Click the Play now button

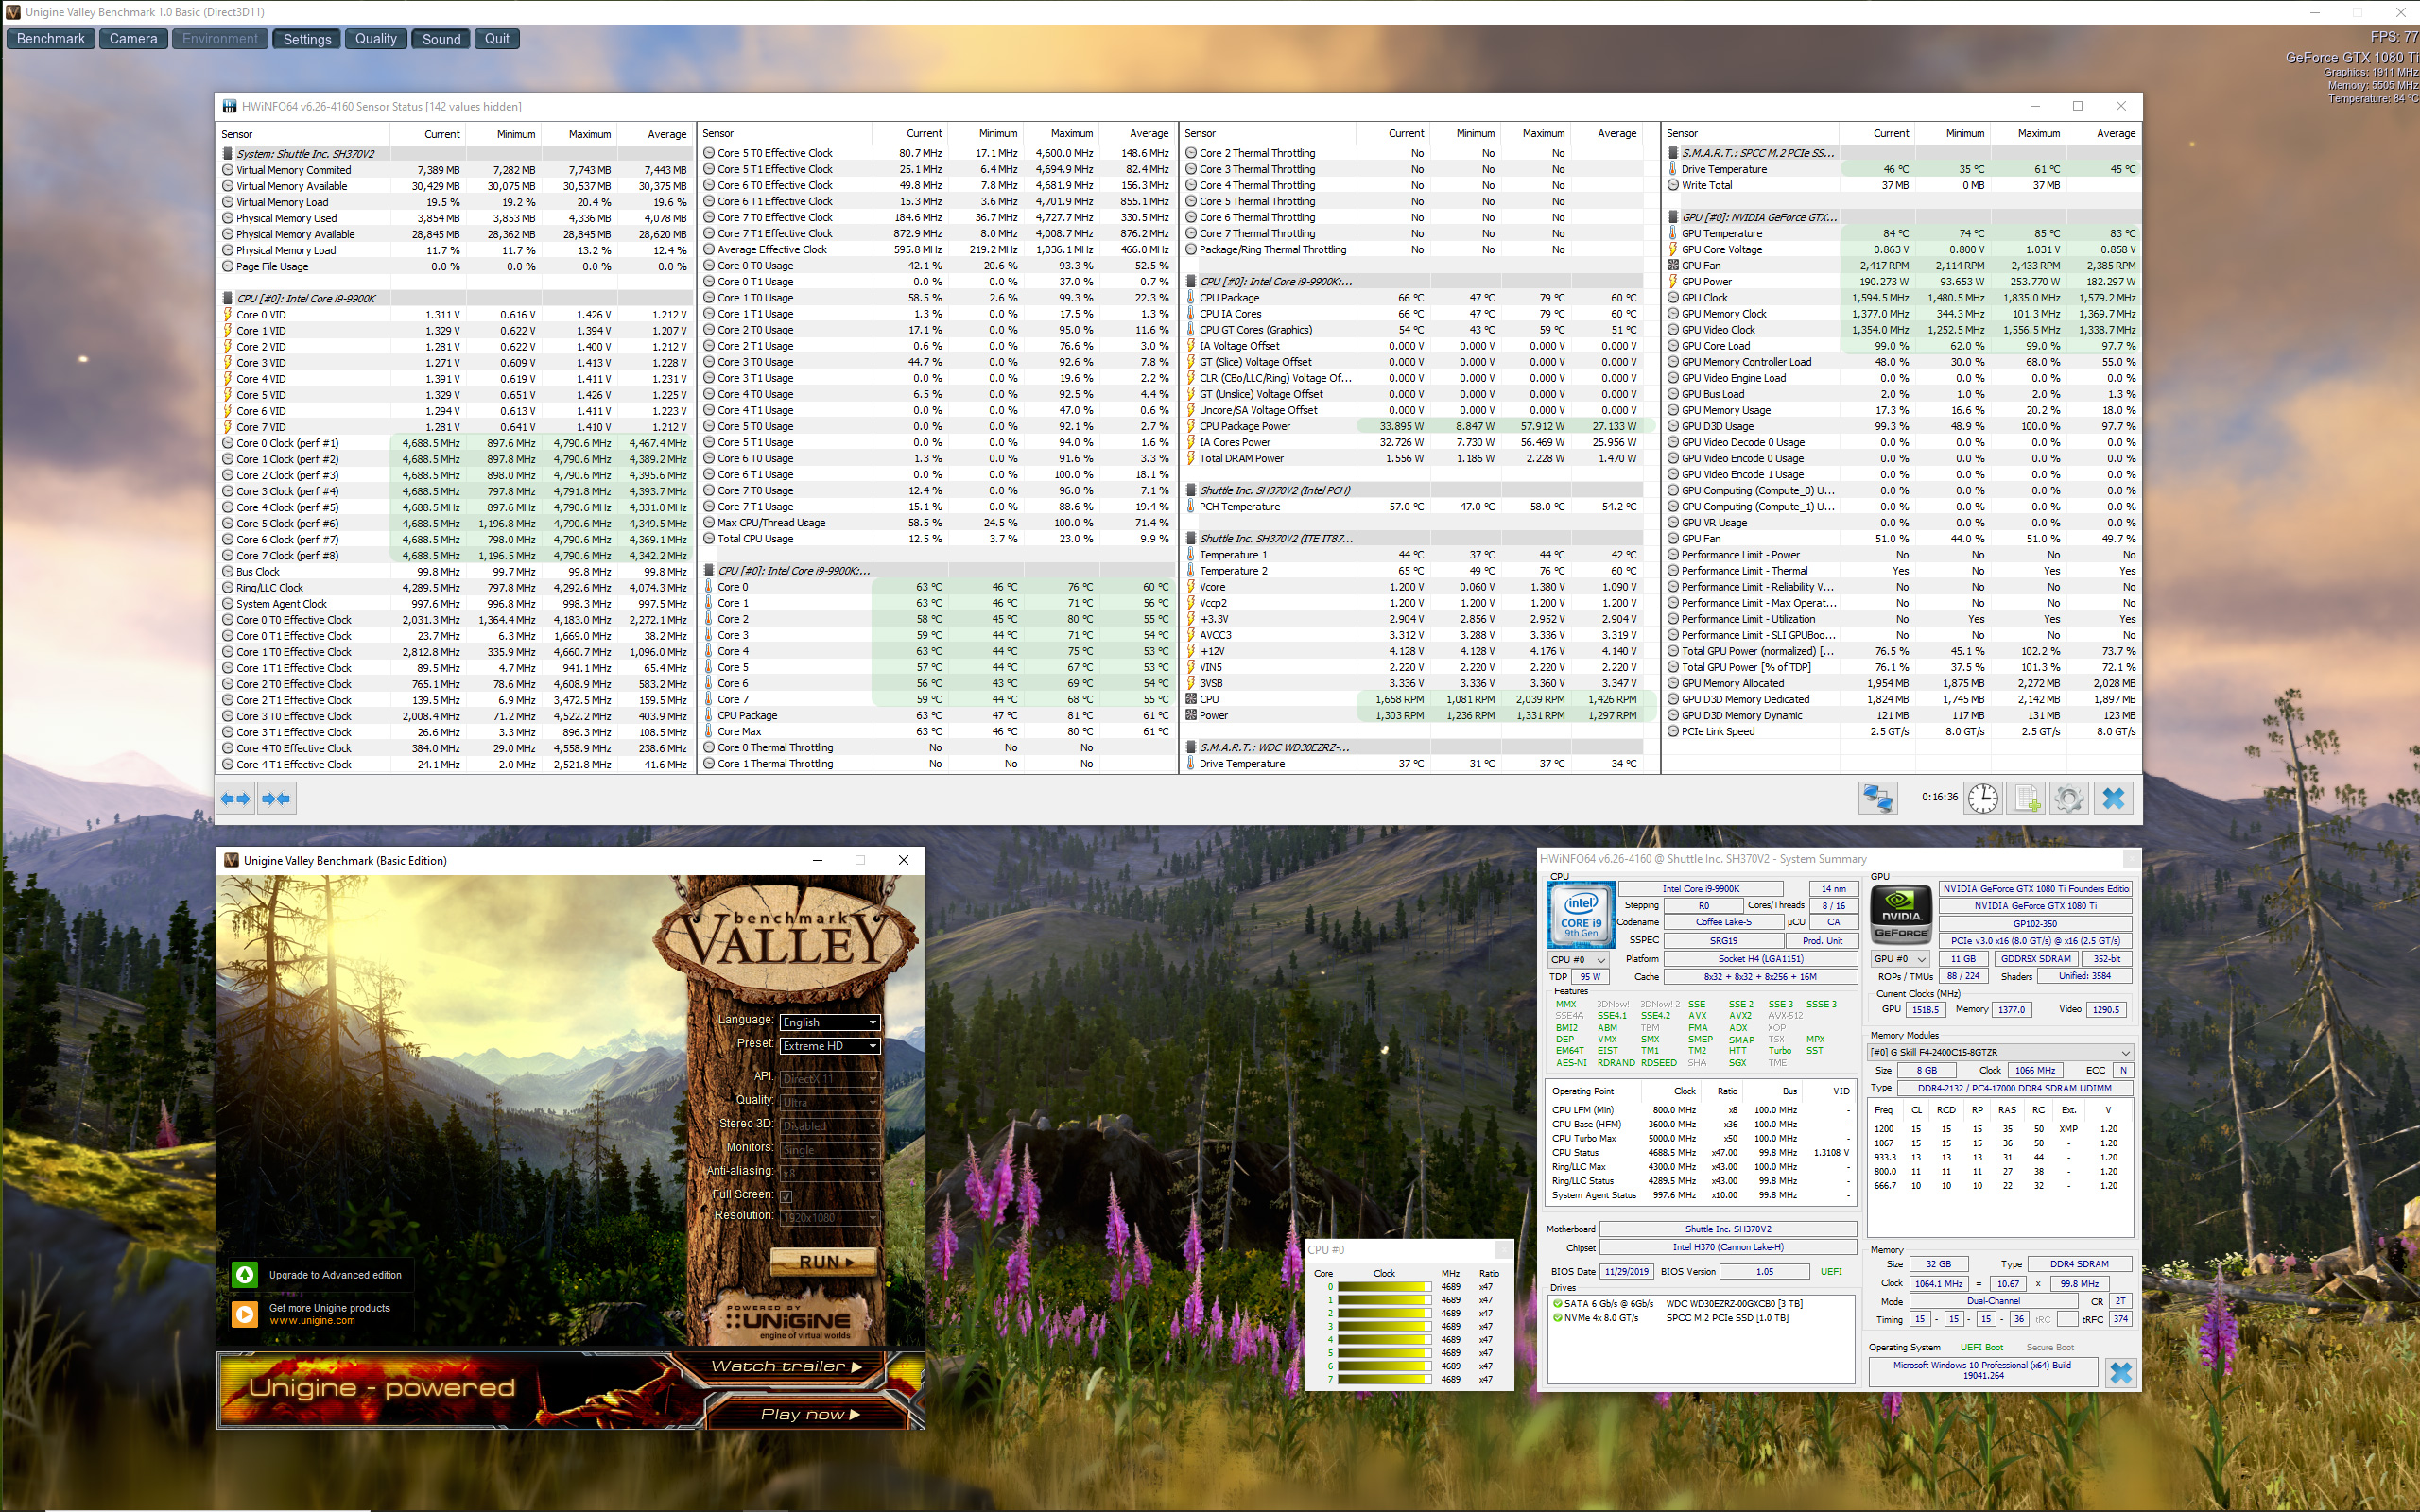[x=810, y=1414]
